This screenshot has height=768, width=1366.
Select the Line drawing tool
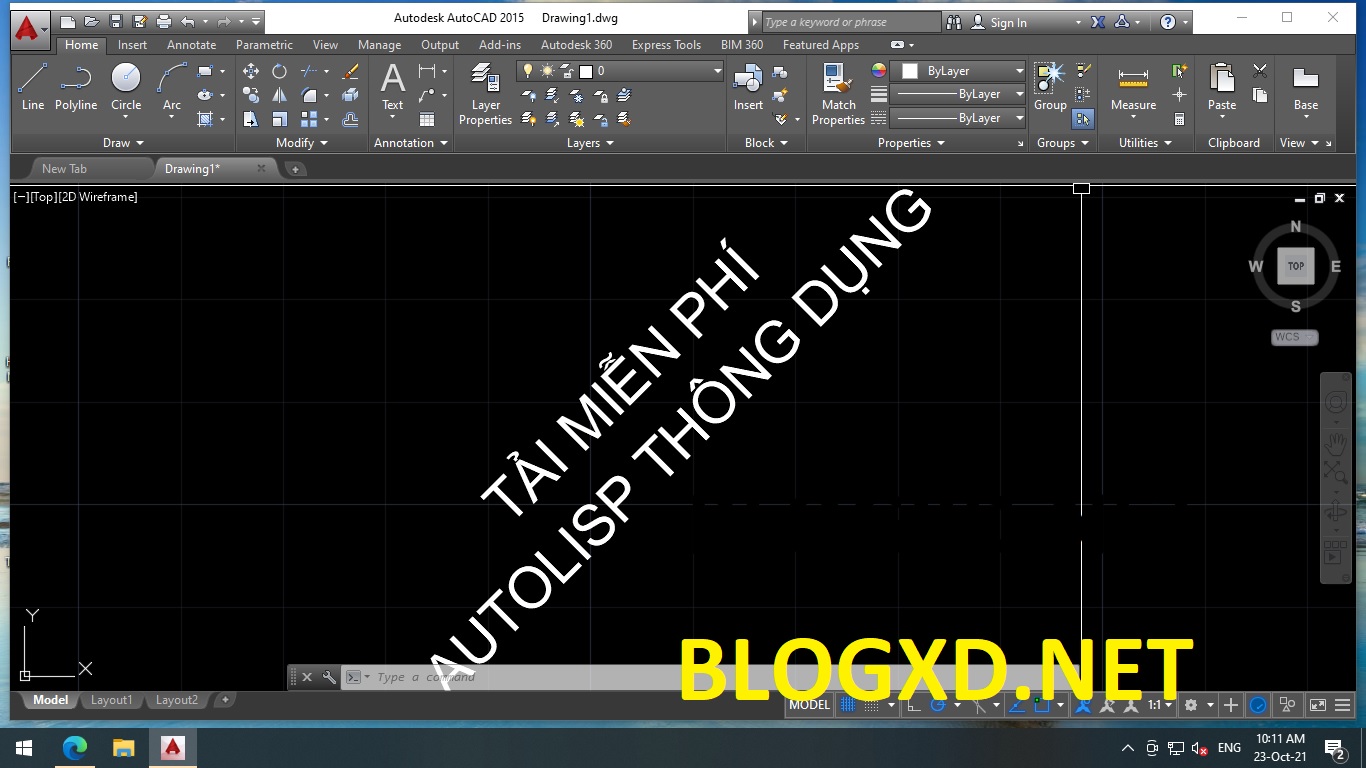click(31, 80)
